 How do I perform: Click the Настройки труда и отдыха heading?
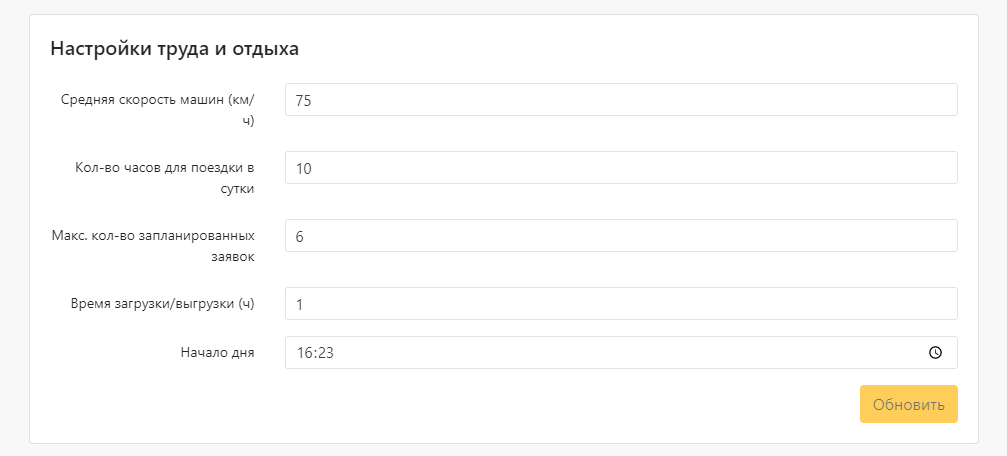[175, 49]
